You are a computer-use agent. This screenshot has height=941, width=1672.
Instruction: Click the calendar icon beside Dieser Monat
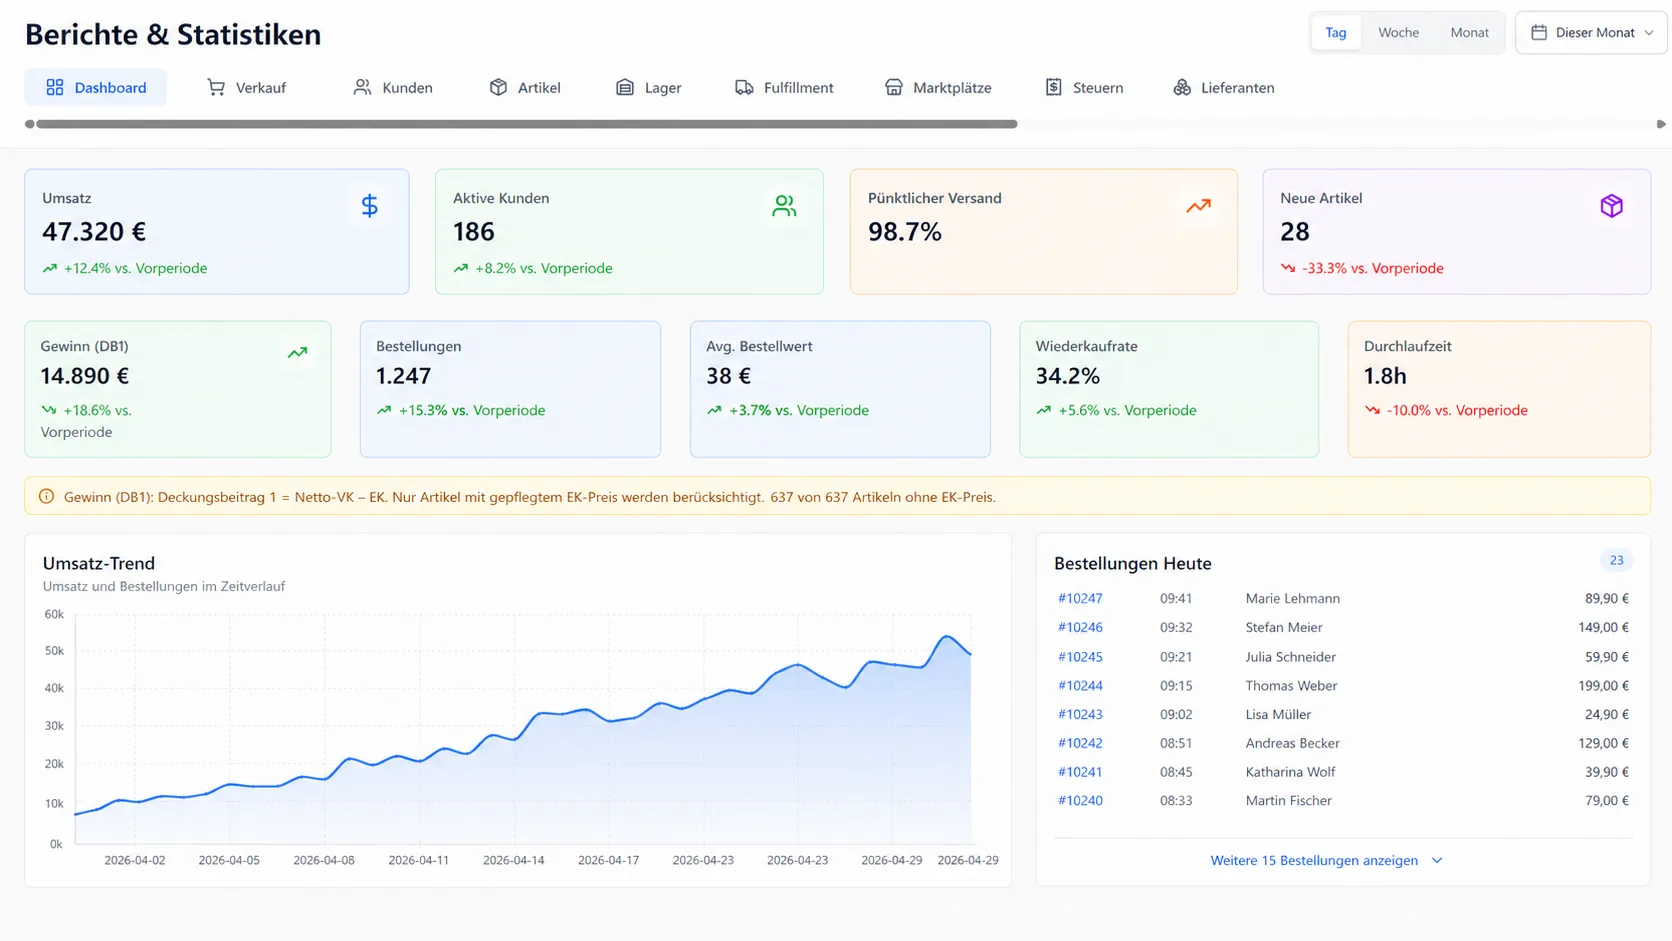click(x=1539, y=33)
